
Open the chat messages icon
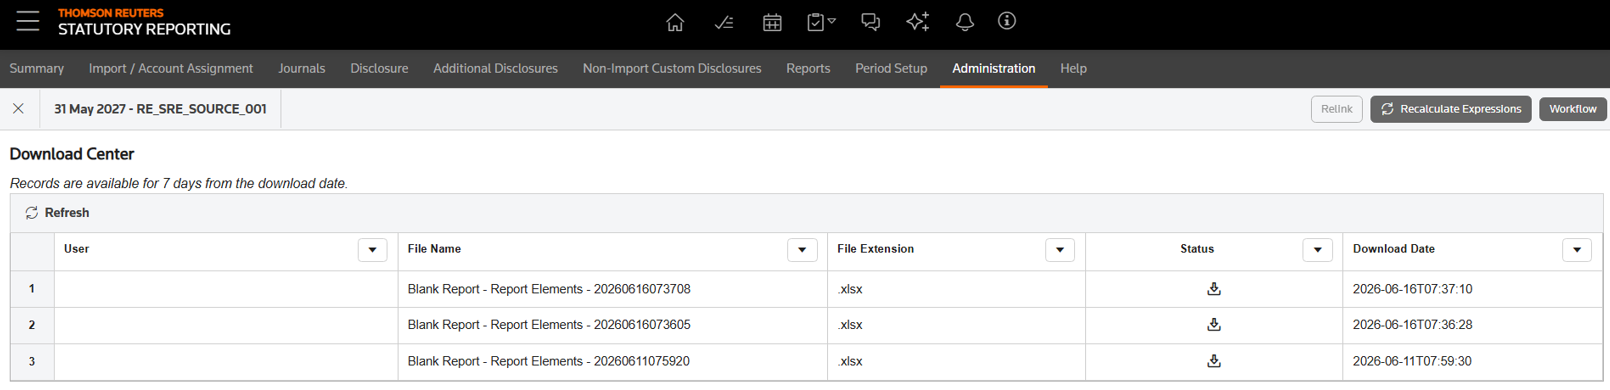click(870, 22)
